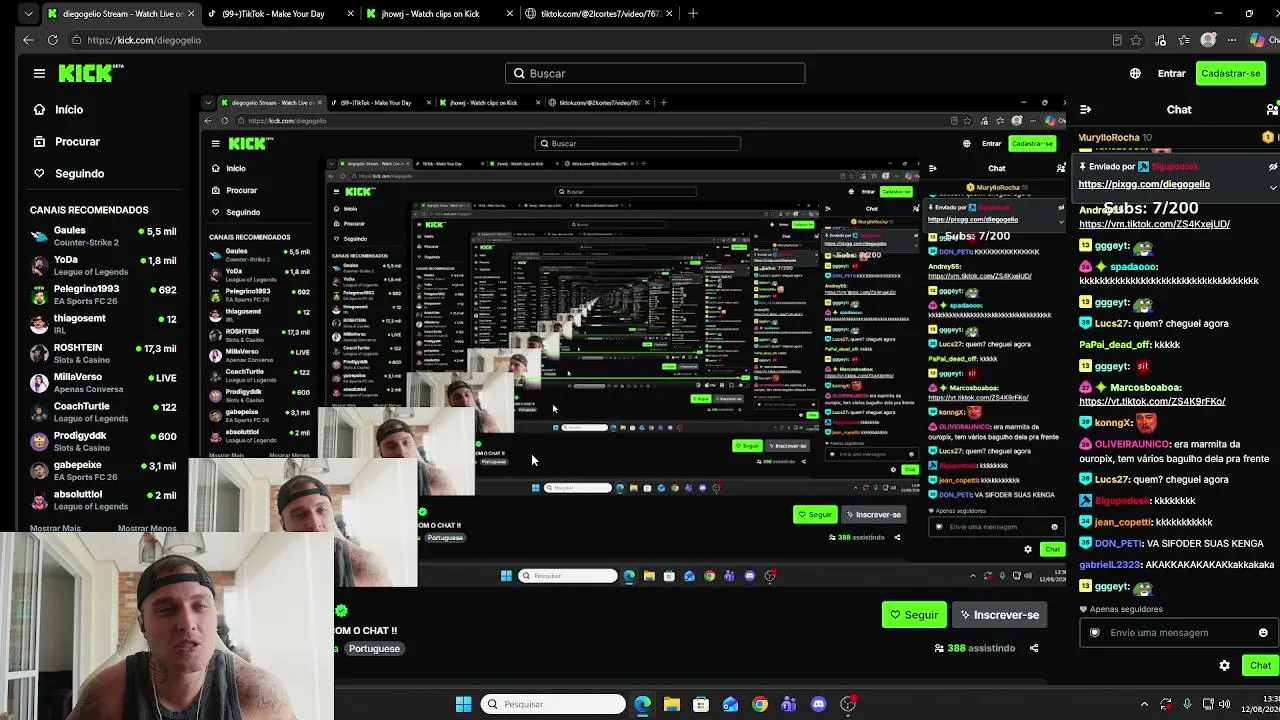Open ROSHTEIN recommended channel
Viewport: 1280px width, 720px height.
pos(103,353)
